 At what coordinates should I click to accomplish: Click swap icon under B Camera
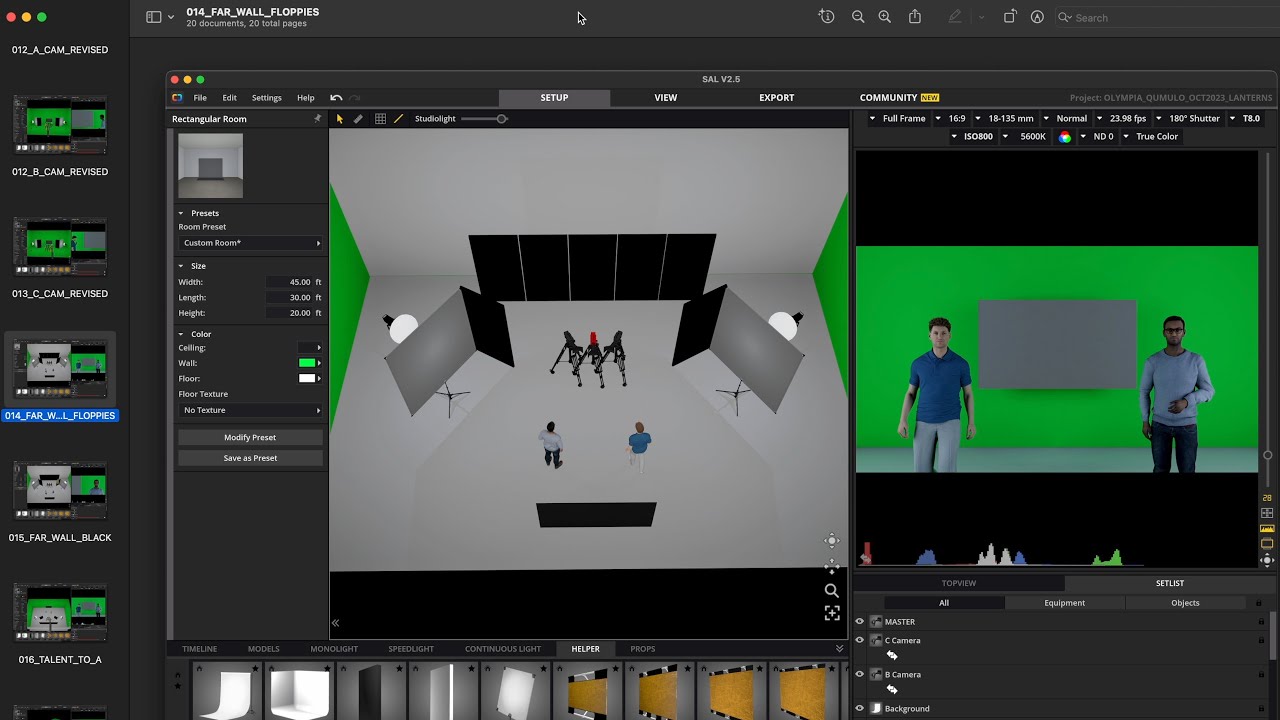pyautogui.click(x=892, y=690)
